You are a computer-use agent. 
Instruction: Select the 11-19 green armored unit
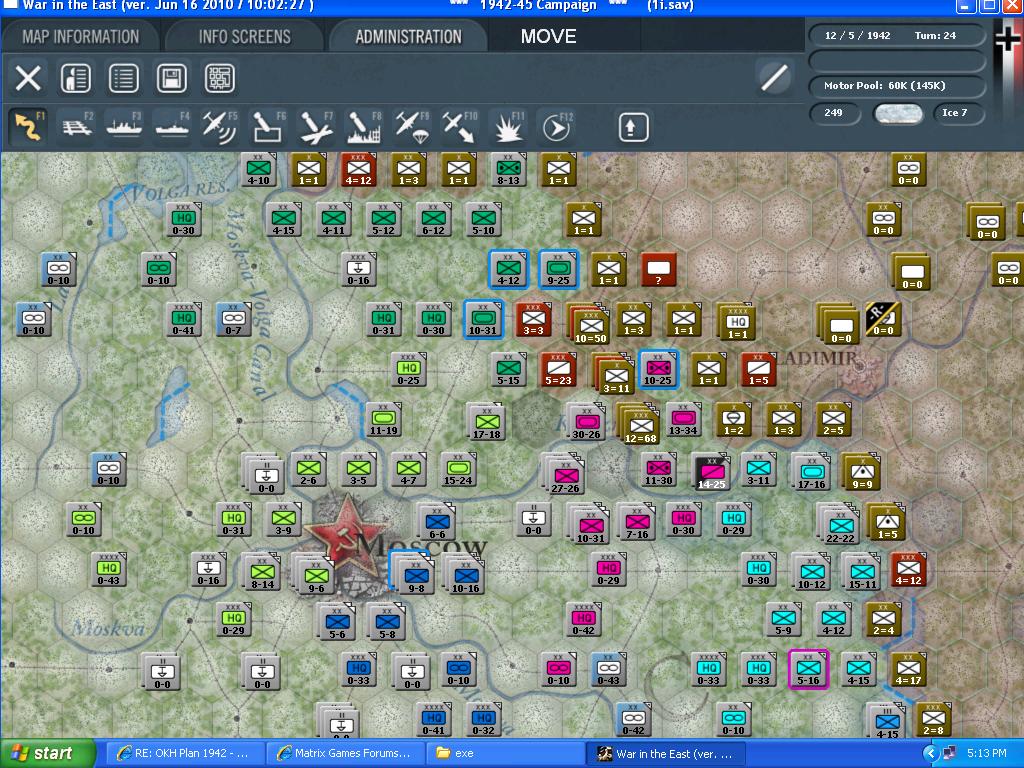pos(384,419)
